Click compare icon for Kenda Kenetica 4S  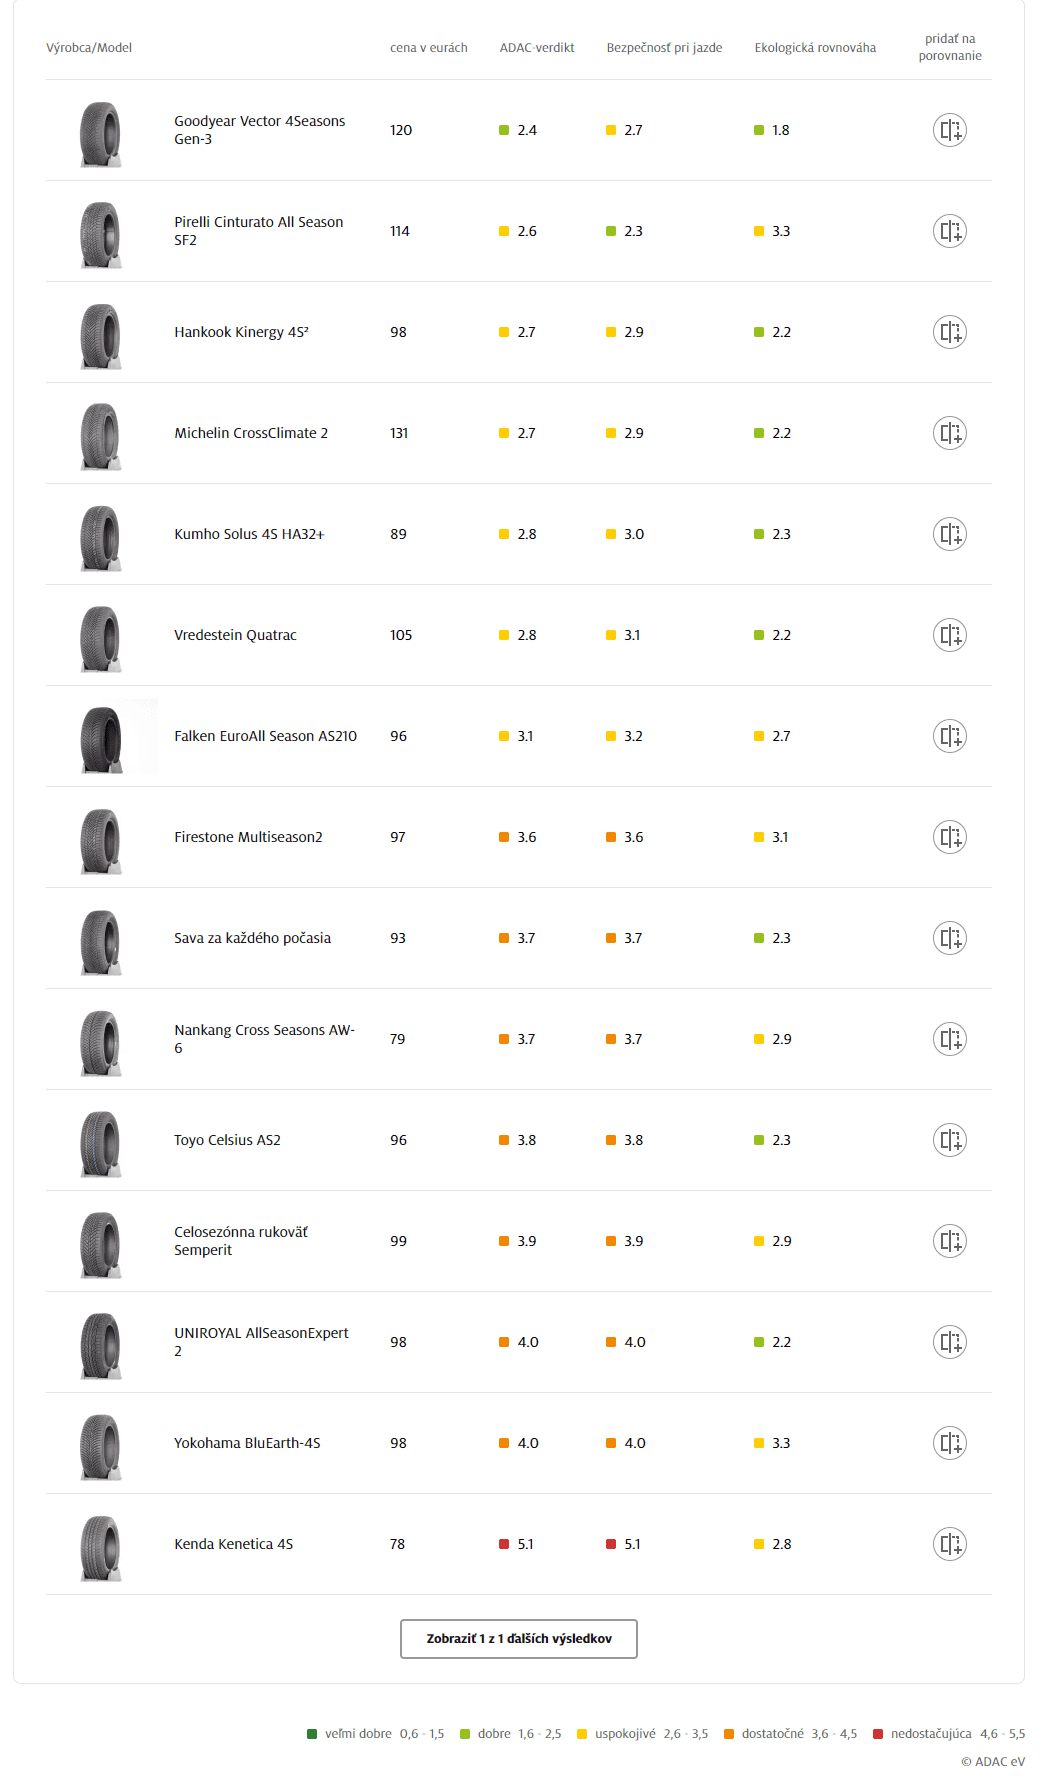949,1544
